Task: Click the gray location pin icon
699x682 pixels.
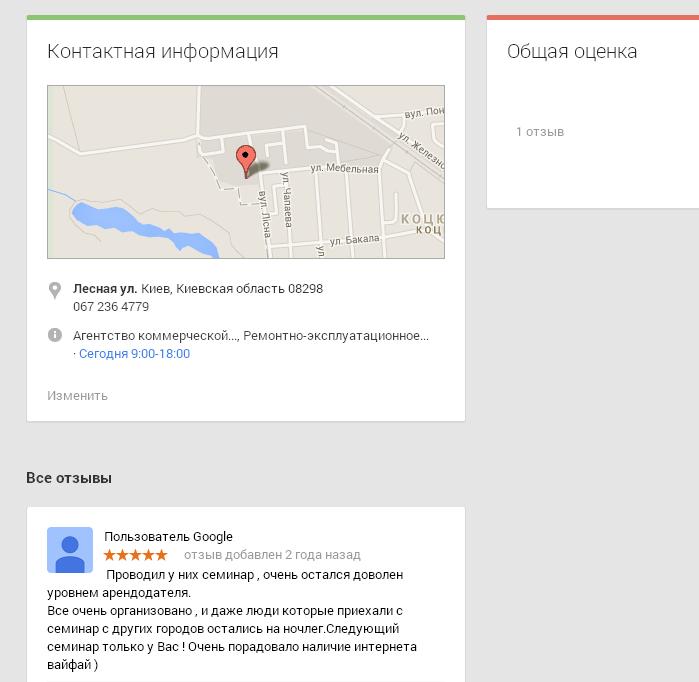Action: pyautogui.click(x=54, y=290)
